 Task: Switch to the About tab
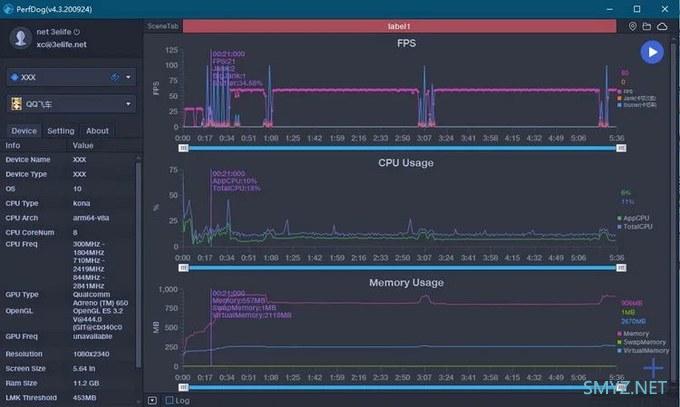tap(97, 131)
